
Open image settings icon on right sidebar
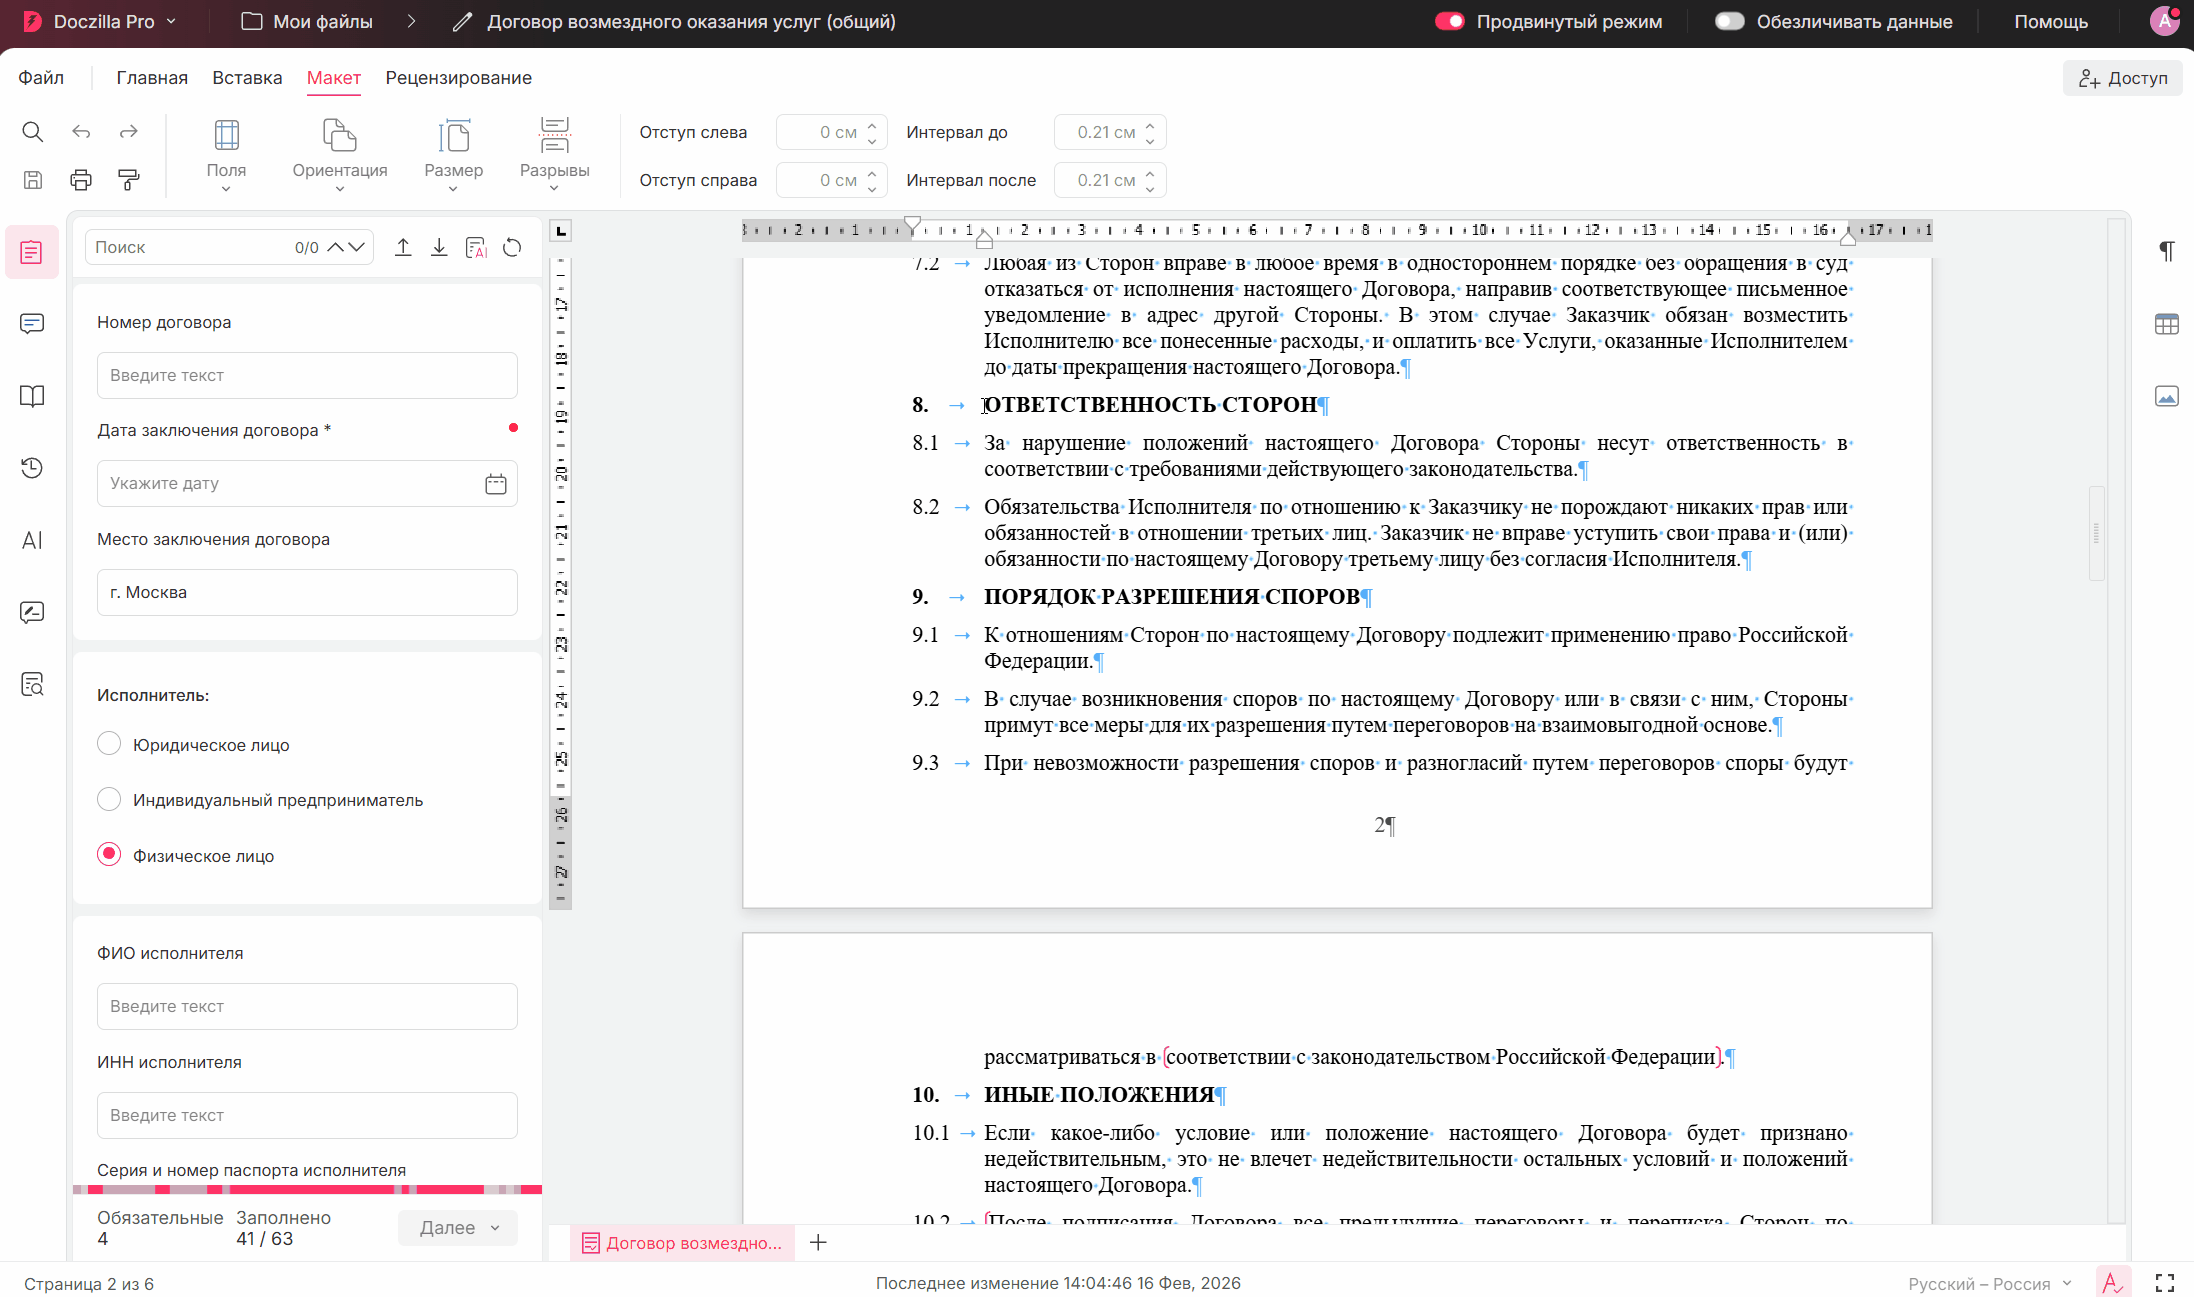pyautogui.click(x=2166, y=396)
